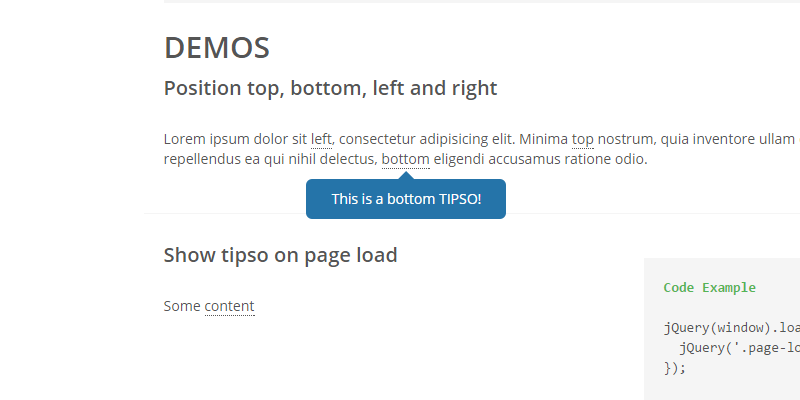Click the closing "});" code line
800x400 pixels.
point(675,367)
